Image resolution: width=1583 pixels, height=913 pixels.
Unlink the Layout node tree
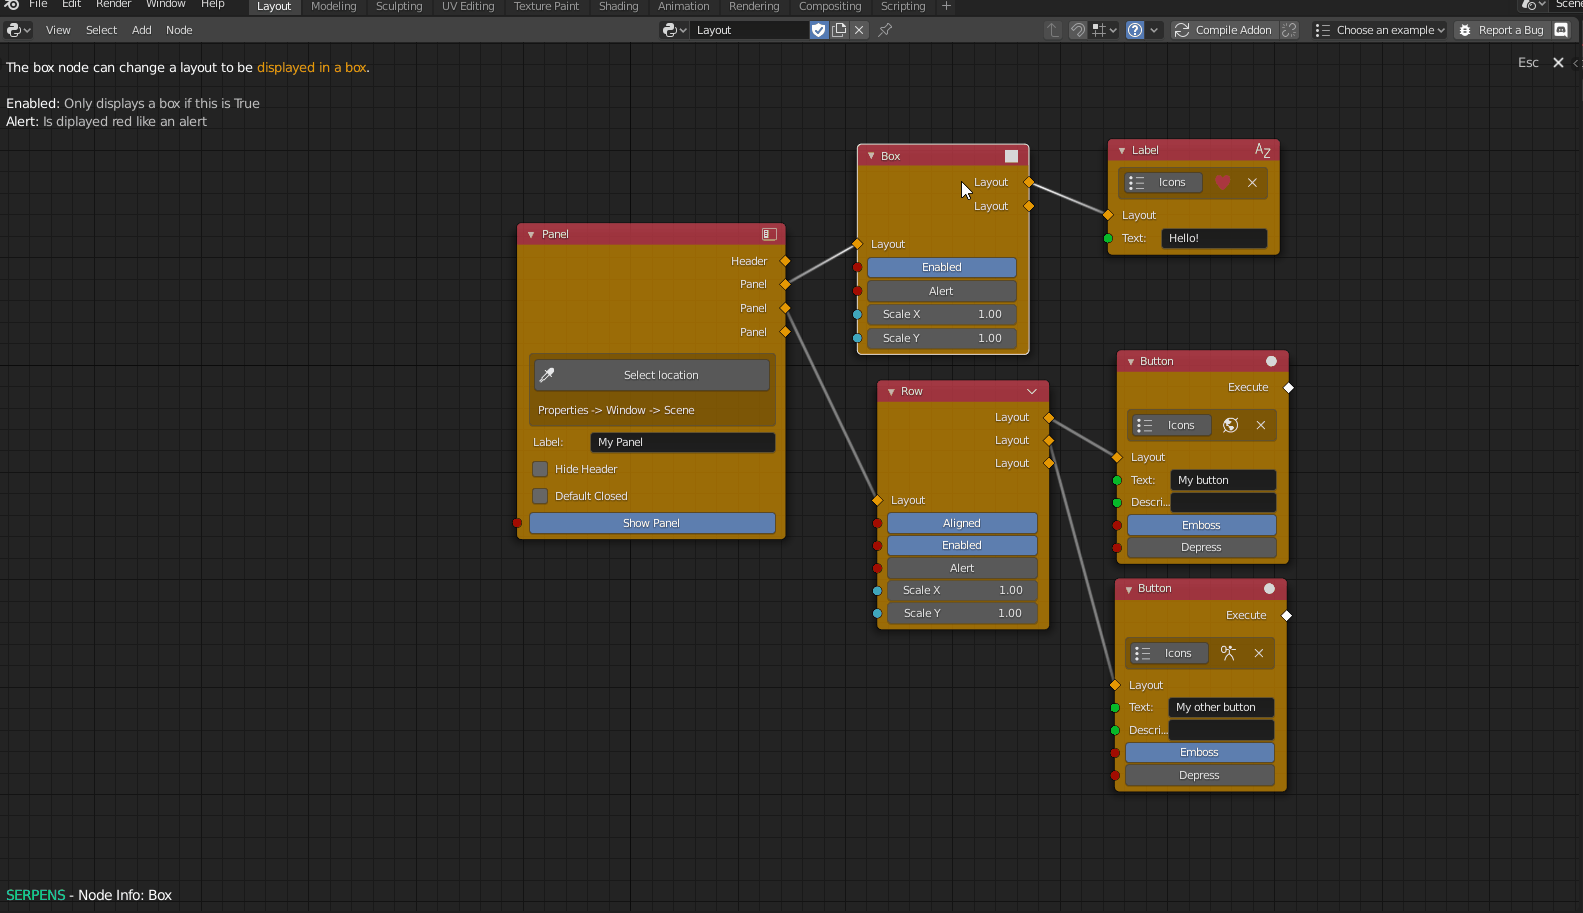859,30
